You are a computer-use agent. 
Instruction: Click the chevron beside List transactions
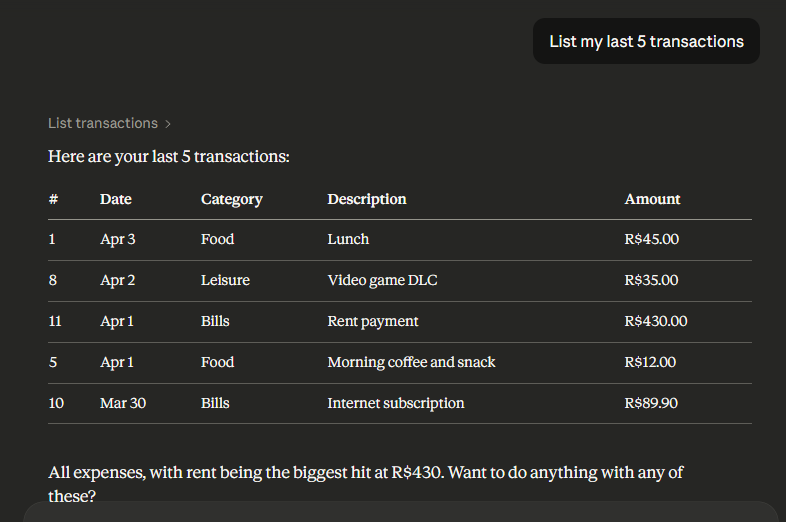point(169,124)
